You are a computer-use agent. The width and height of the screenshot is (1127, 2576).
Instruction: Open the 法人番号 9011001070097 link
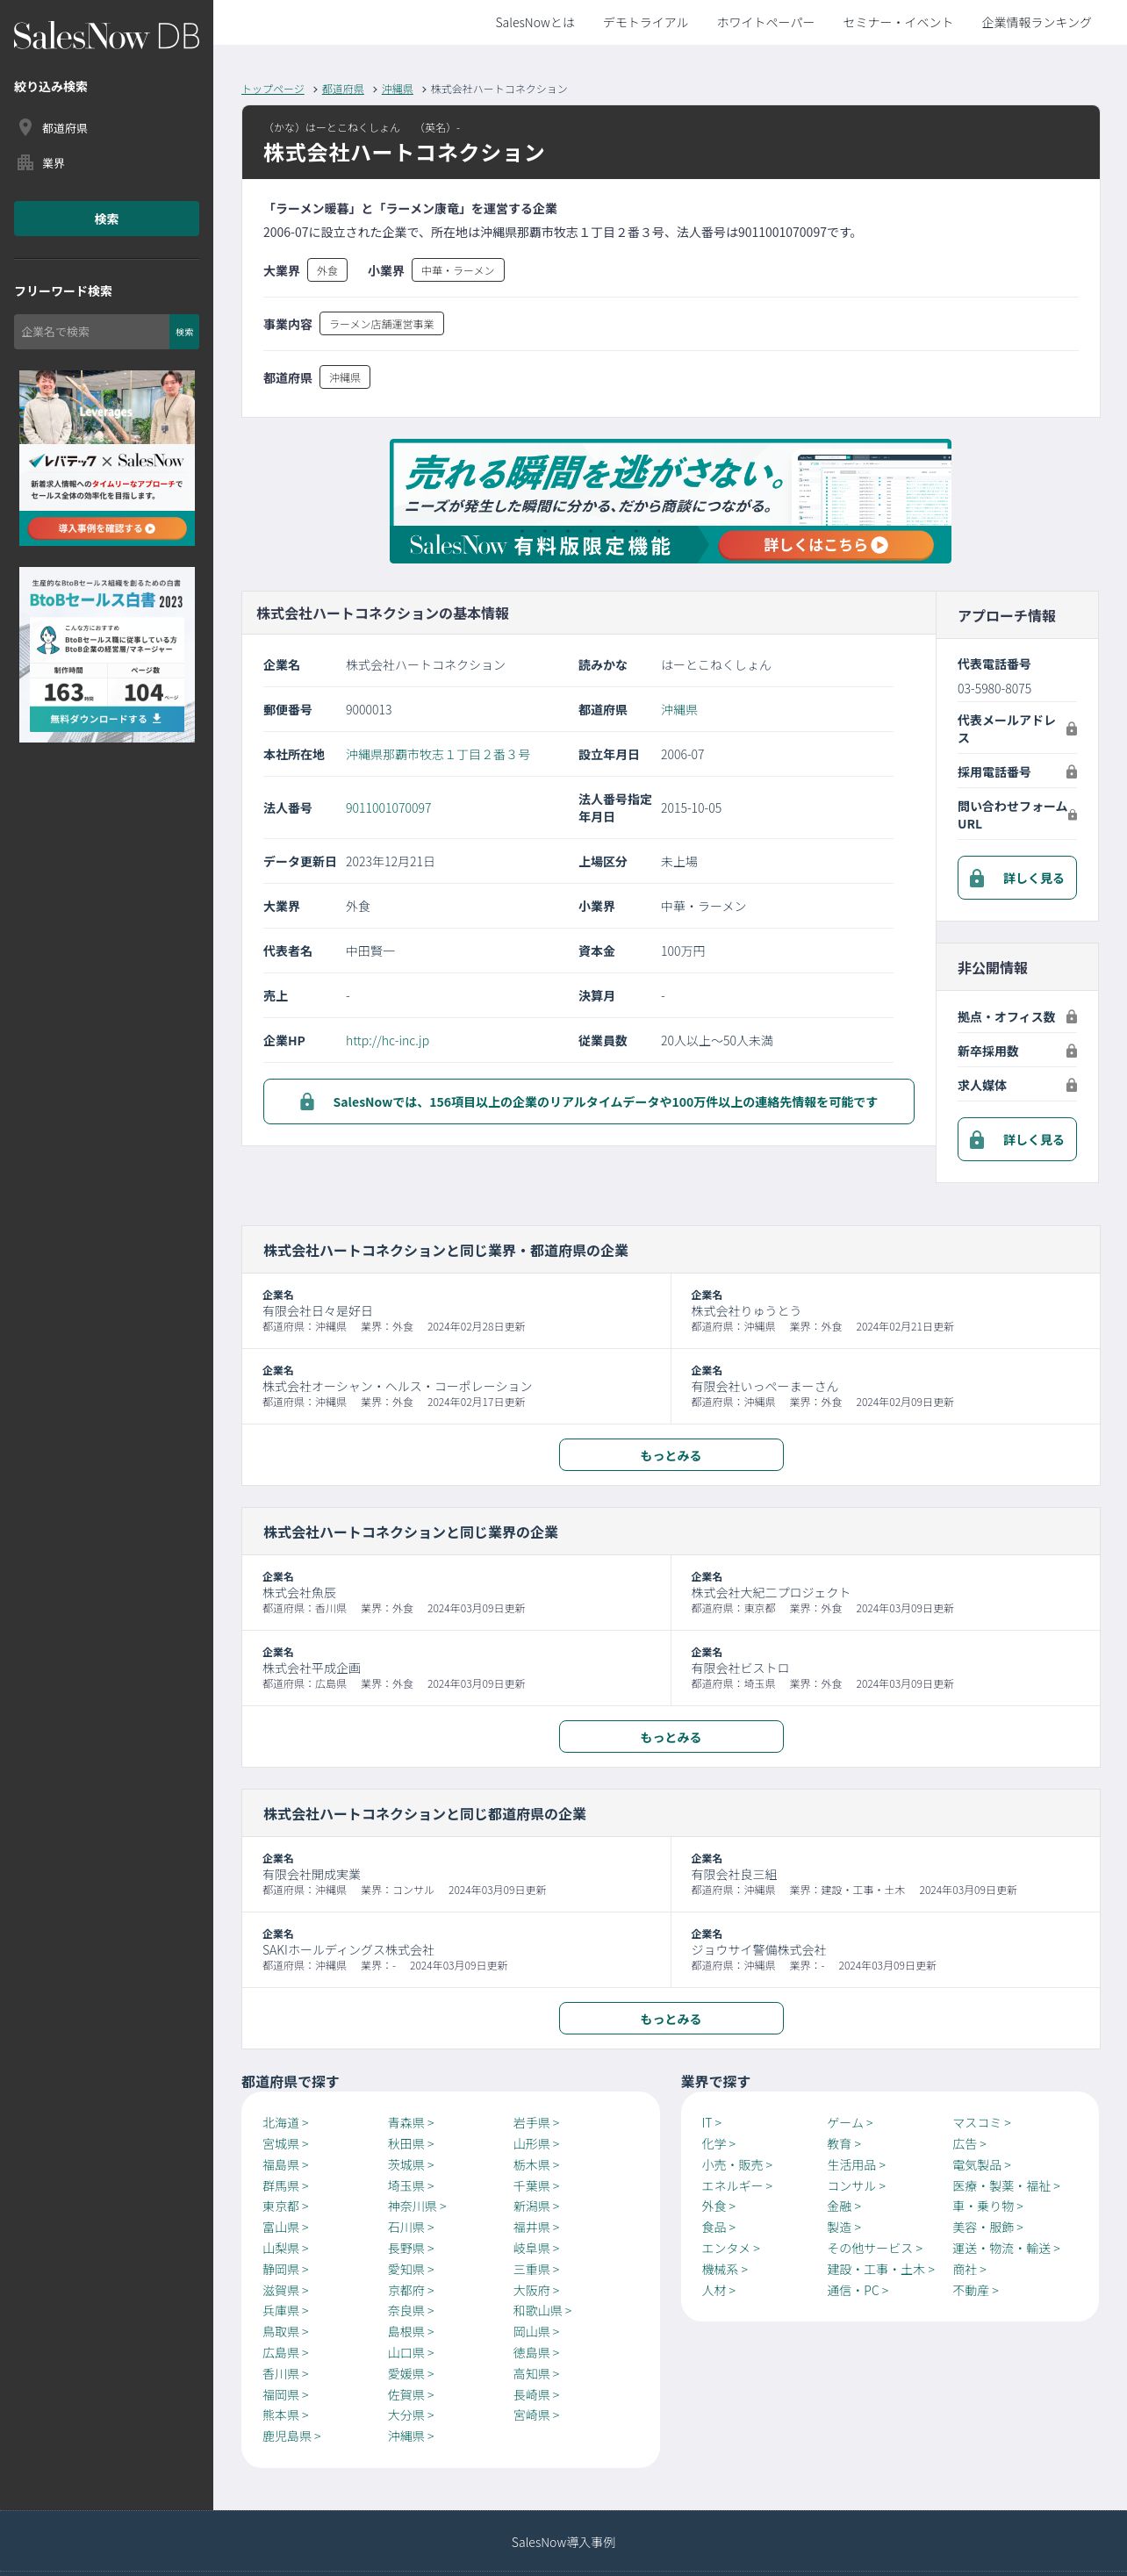point(388,808)
